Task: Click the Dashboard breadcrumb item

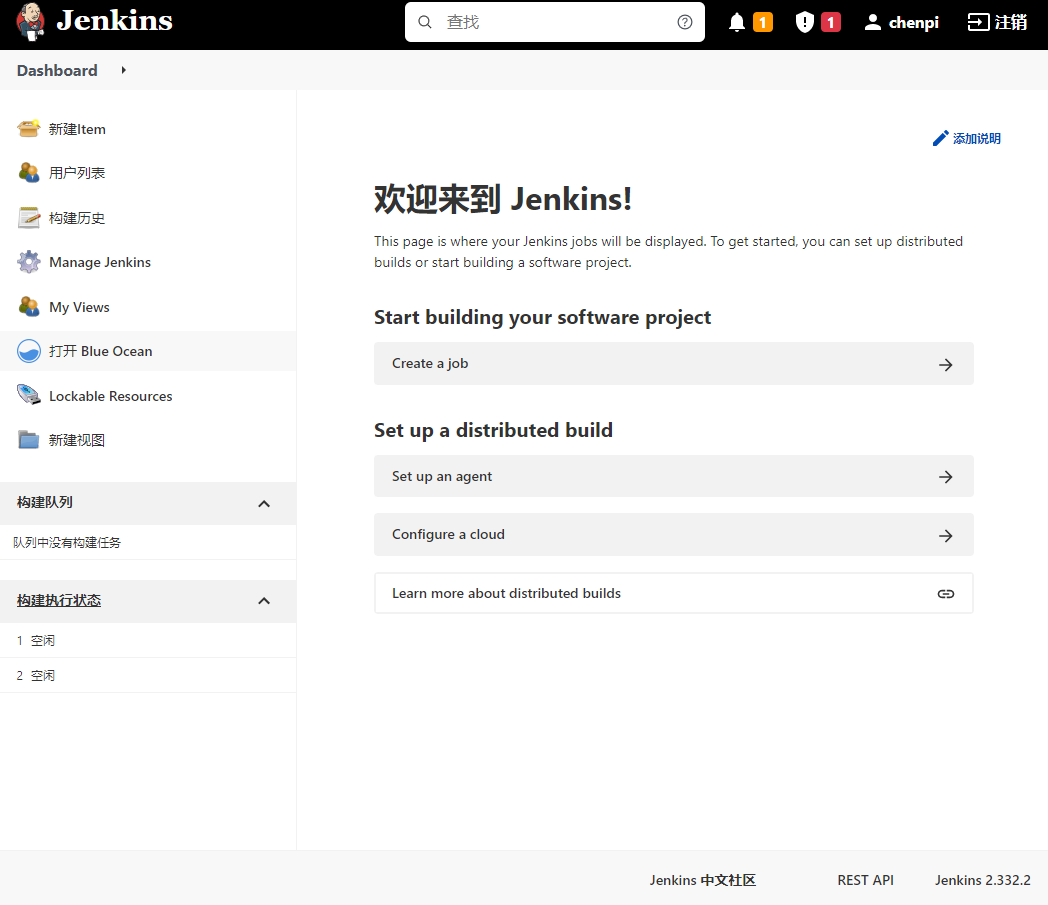Action: coord(56,70)
